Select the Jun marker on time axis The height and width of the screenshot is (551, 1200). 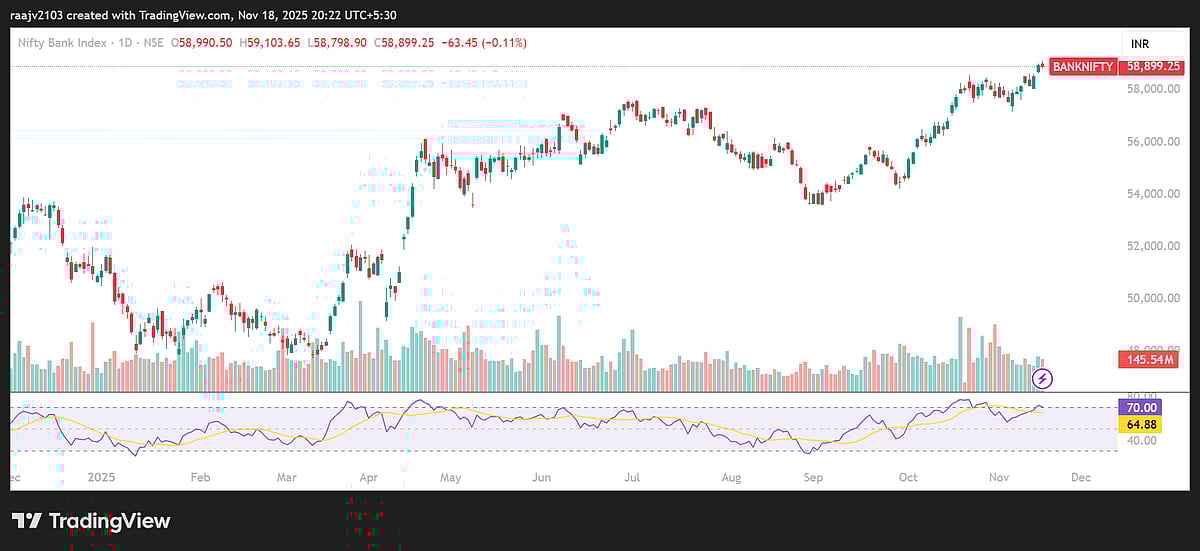(x=541, y=478)
